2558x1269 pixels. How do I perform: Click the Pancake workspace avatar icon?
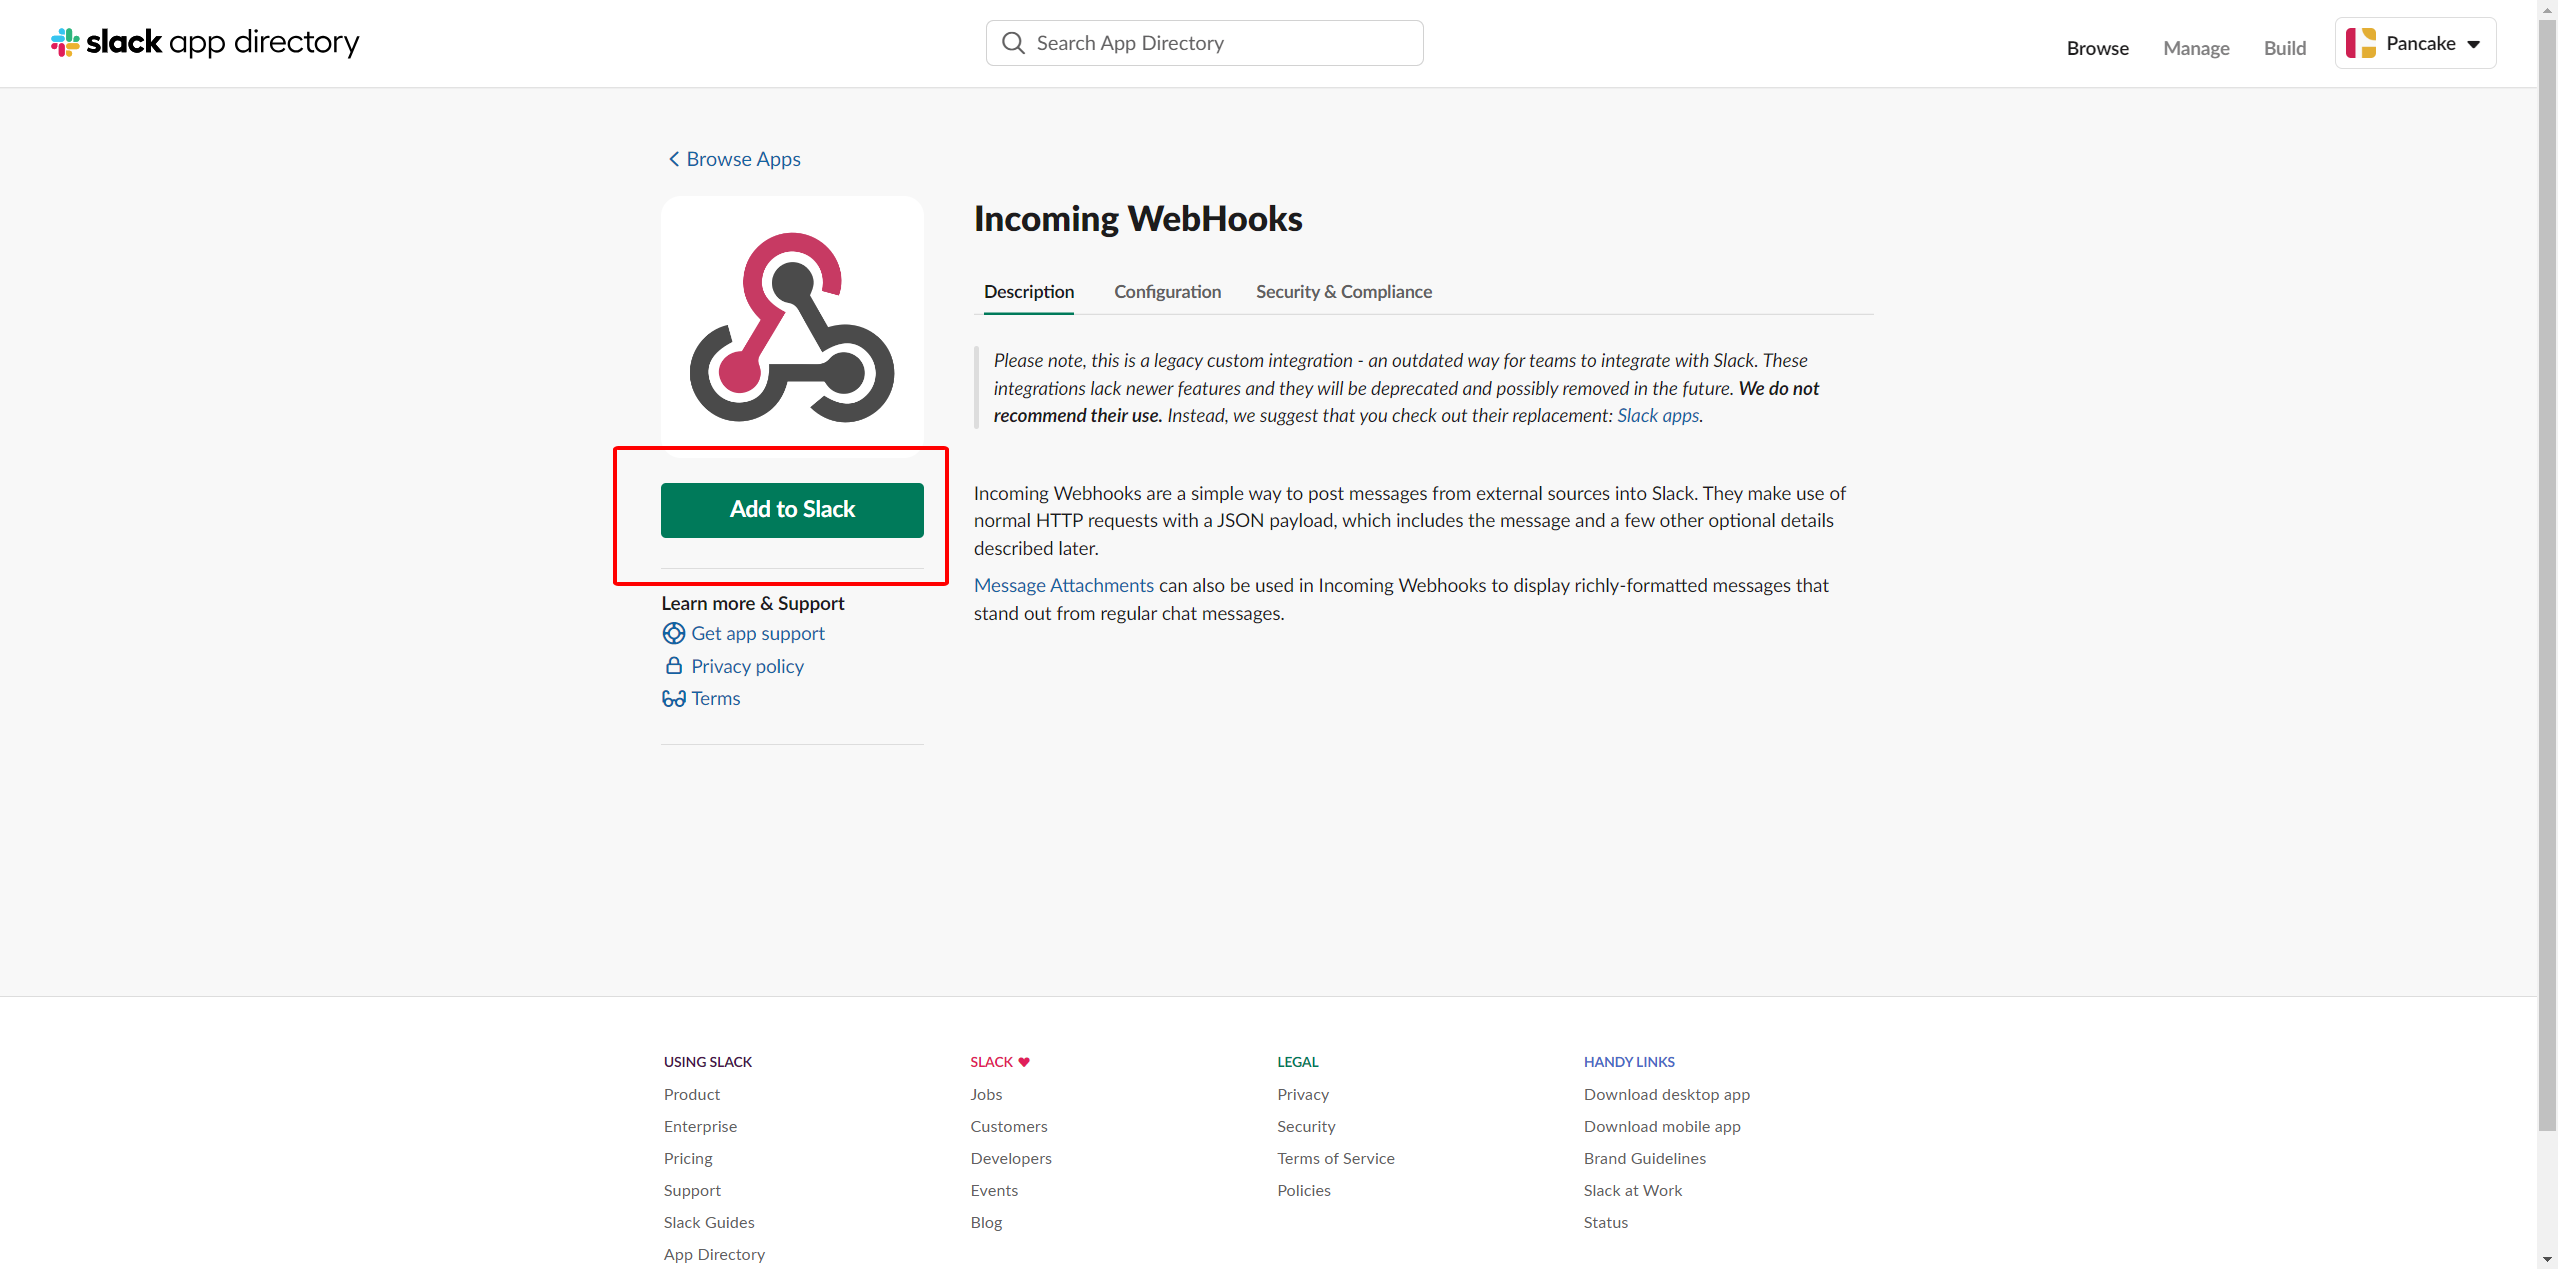pyautogui.click(x=2360, y=43)
